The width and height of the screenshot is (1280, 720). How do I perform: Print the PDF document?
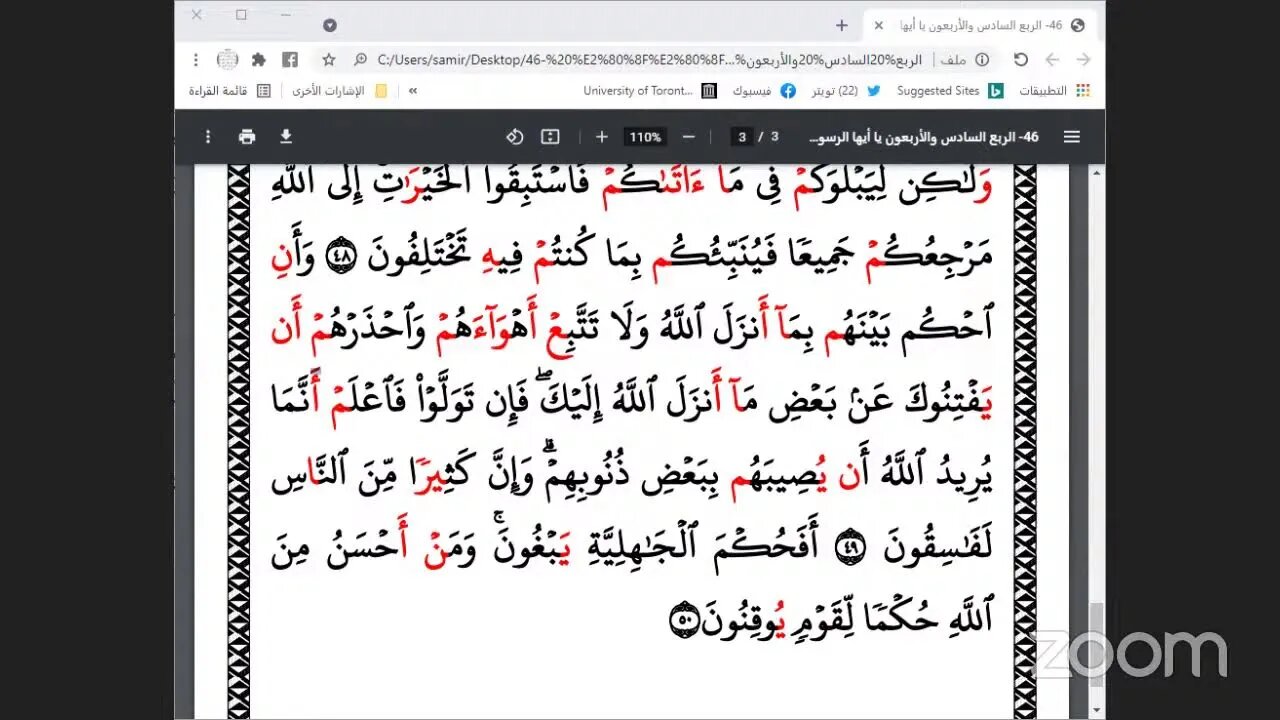(x=247, y=137)
